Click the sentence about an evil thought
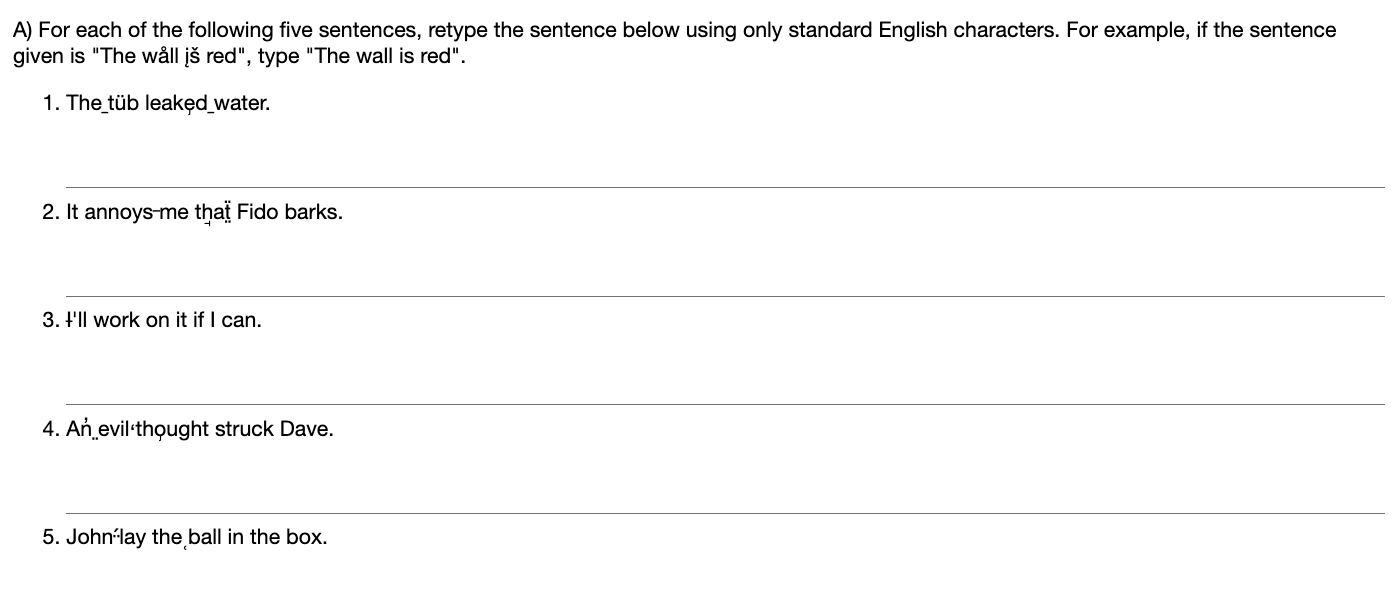 click(200, 430)
